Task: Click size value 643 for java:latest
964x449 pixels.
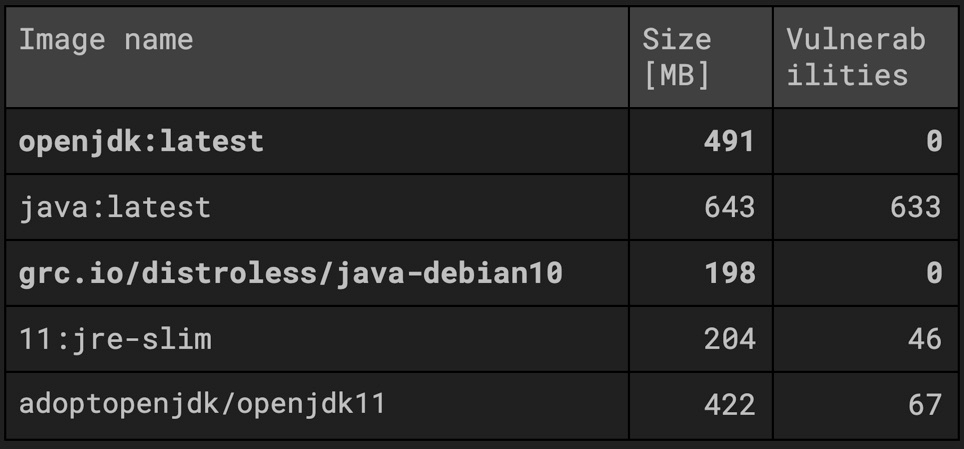Action: 727,207
